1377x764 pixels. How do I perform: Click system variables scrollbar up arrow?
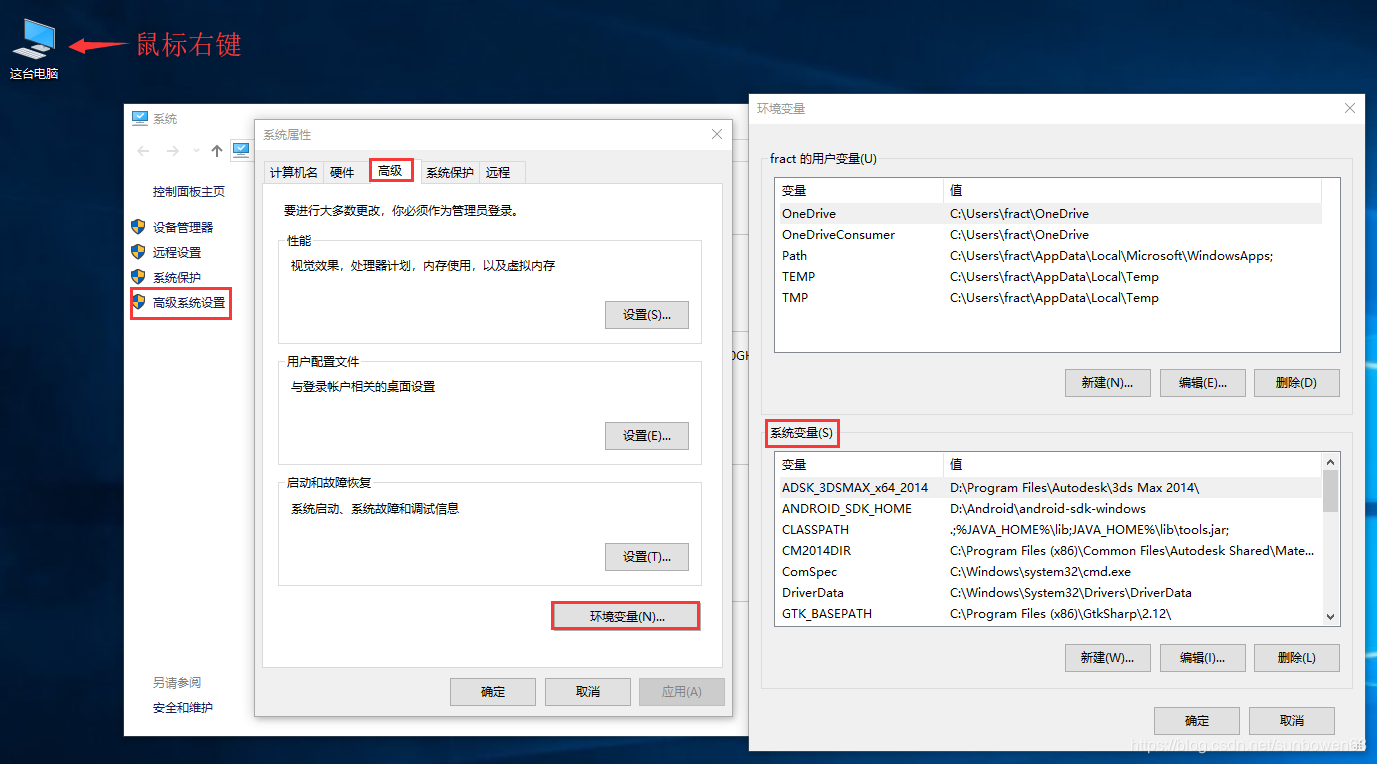[x=1330, y=462]
